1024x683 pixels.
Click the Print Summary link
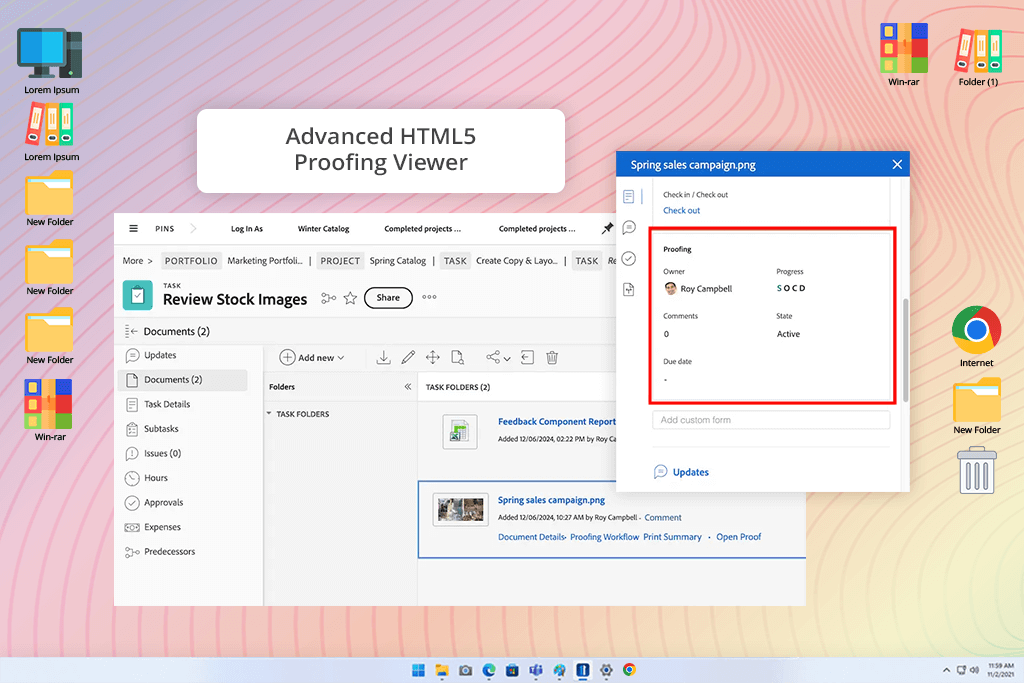coord(672,537)
